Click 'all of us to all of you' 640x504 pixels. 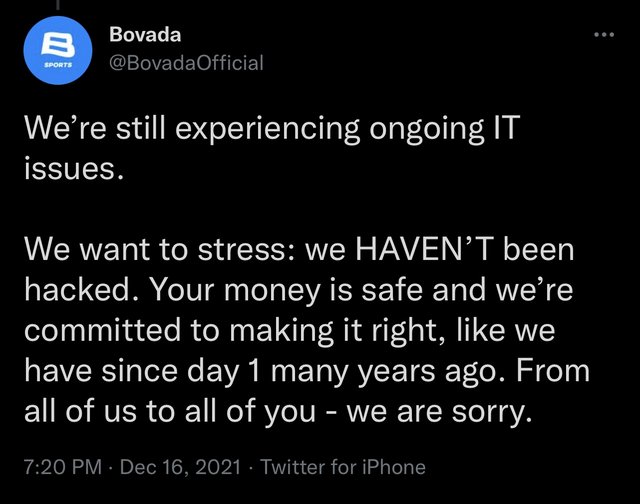click(170, 411)
